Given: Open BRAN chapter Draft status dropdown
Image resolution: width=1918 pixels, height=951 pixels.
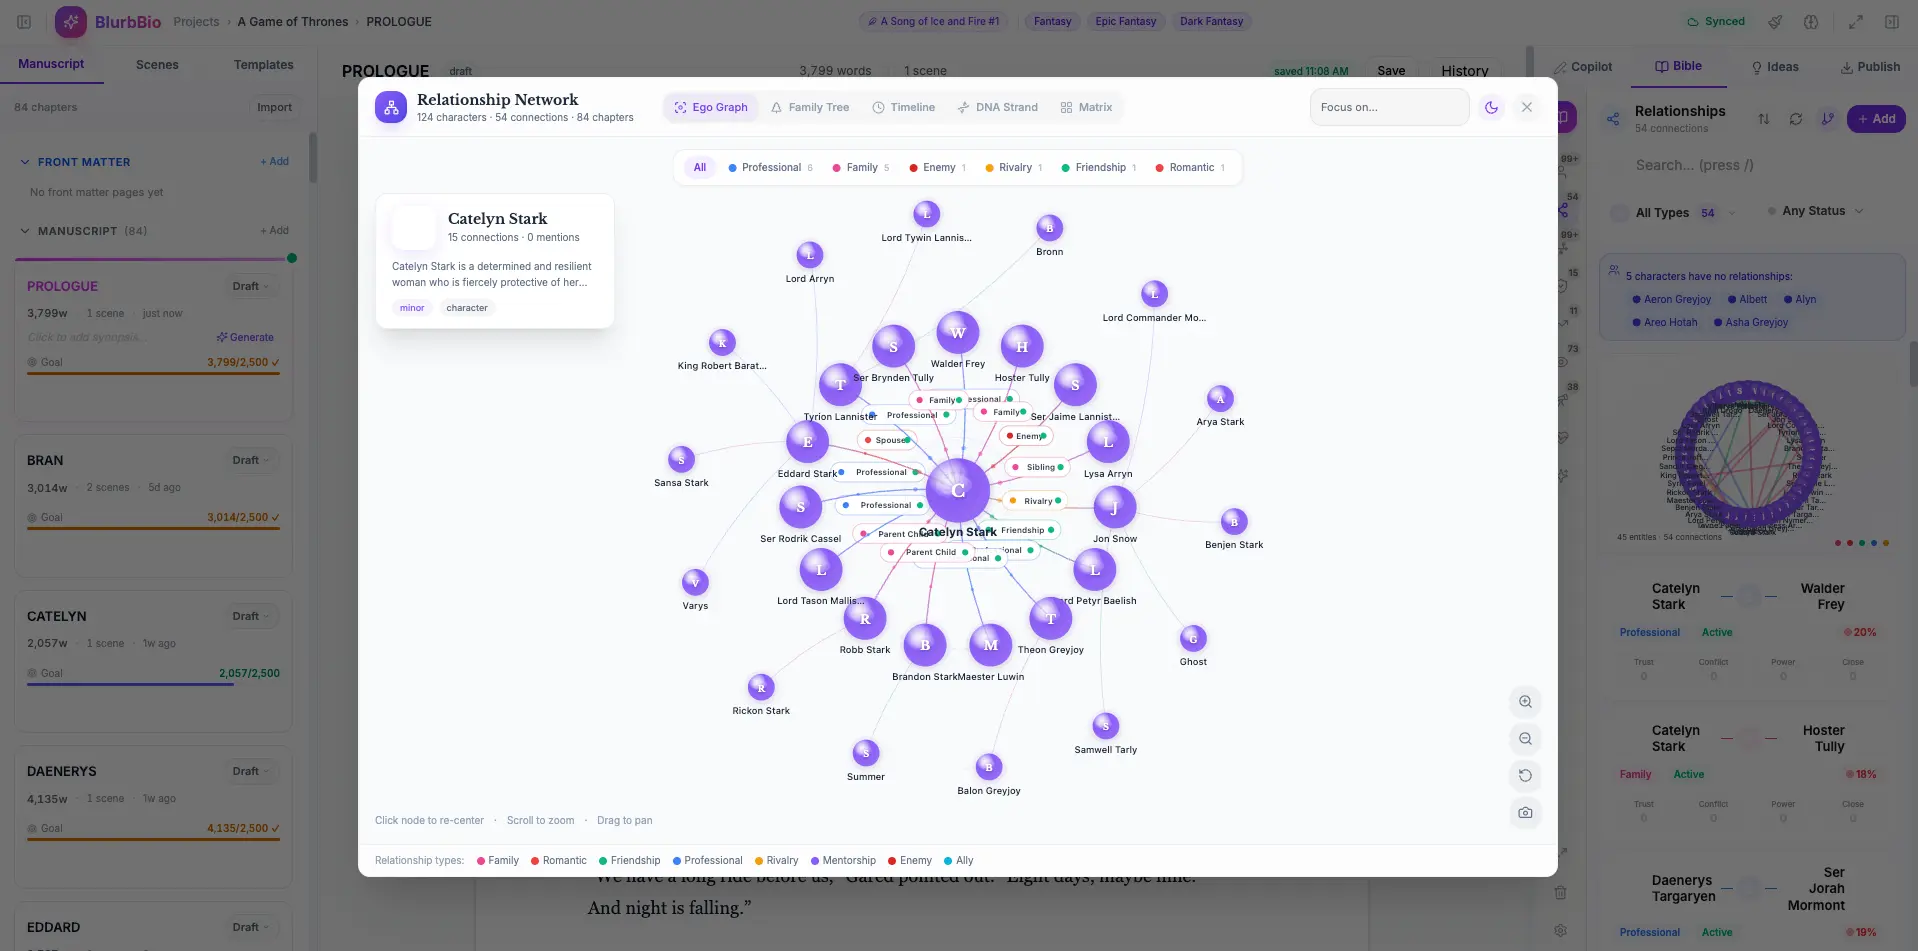Looking at the screenshot, I should tap(251, 460).
